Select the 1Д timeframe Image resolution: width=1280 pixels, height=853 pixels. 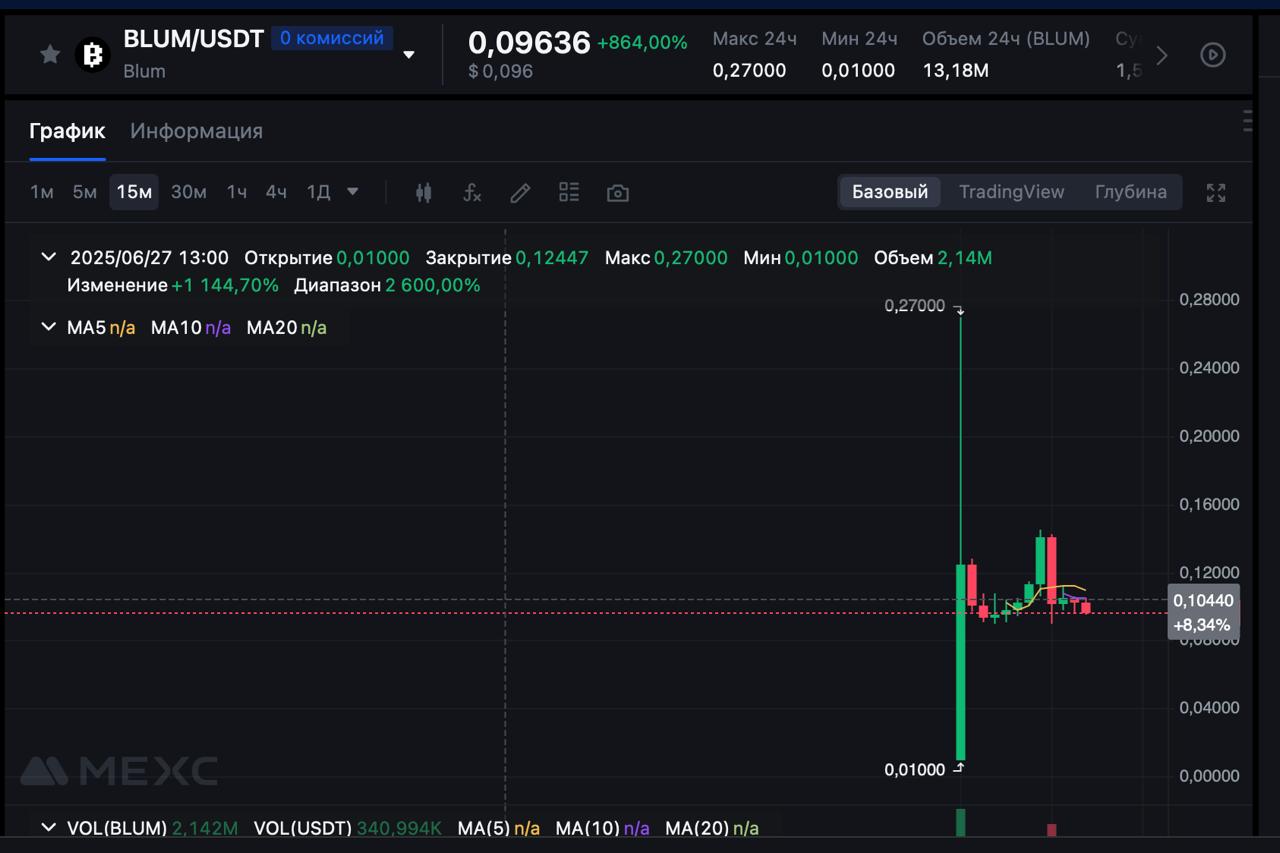[318, 192]
